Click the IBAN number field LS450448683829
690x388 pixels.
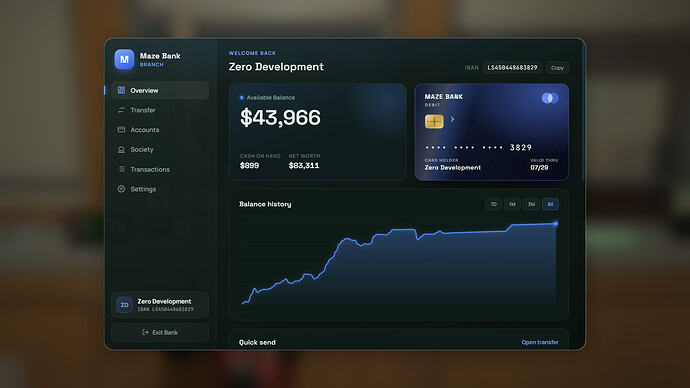pos(512,68)
